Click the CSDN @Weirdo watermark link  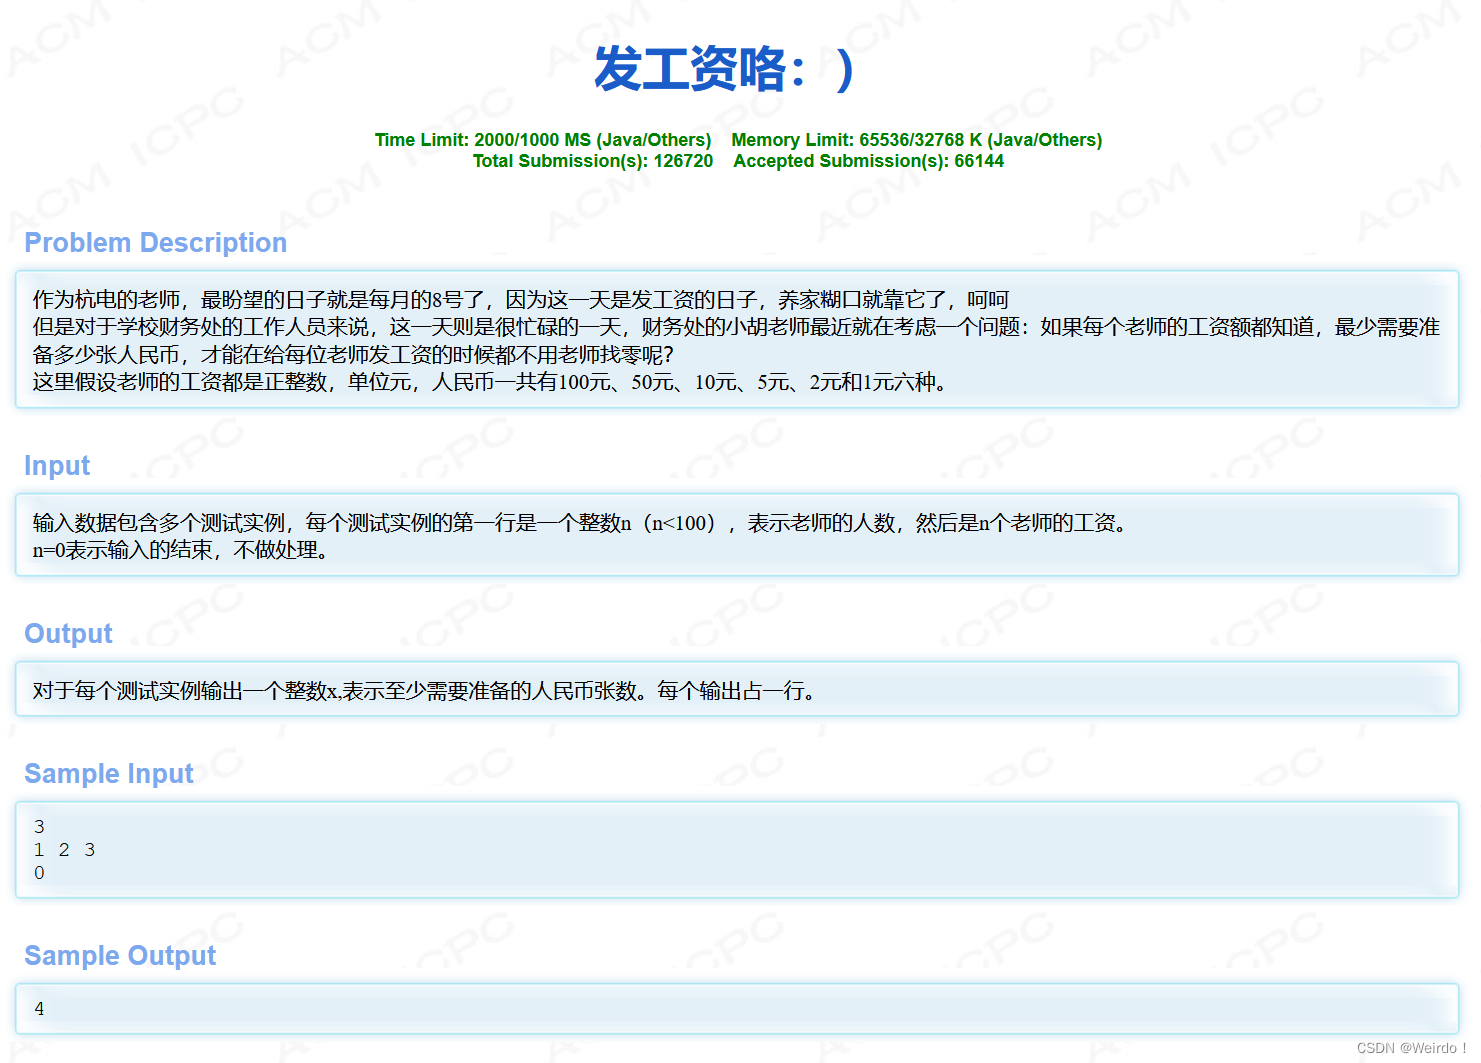[x=1412, y=1048]
